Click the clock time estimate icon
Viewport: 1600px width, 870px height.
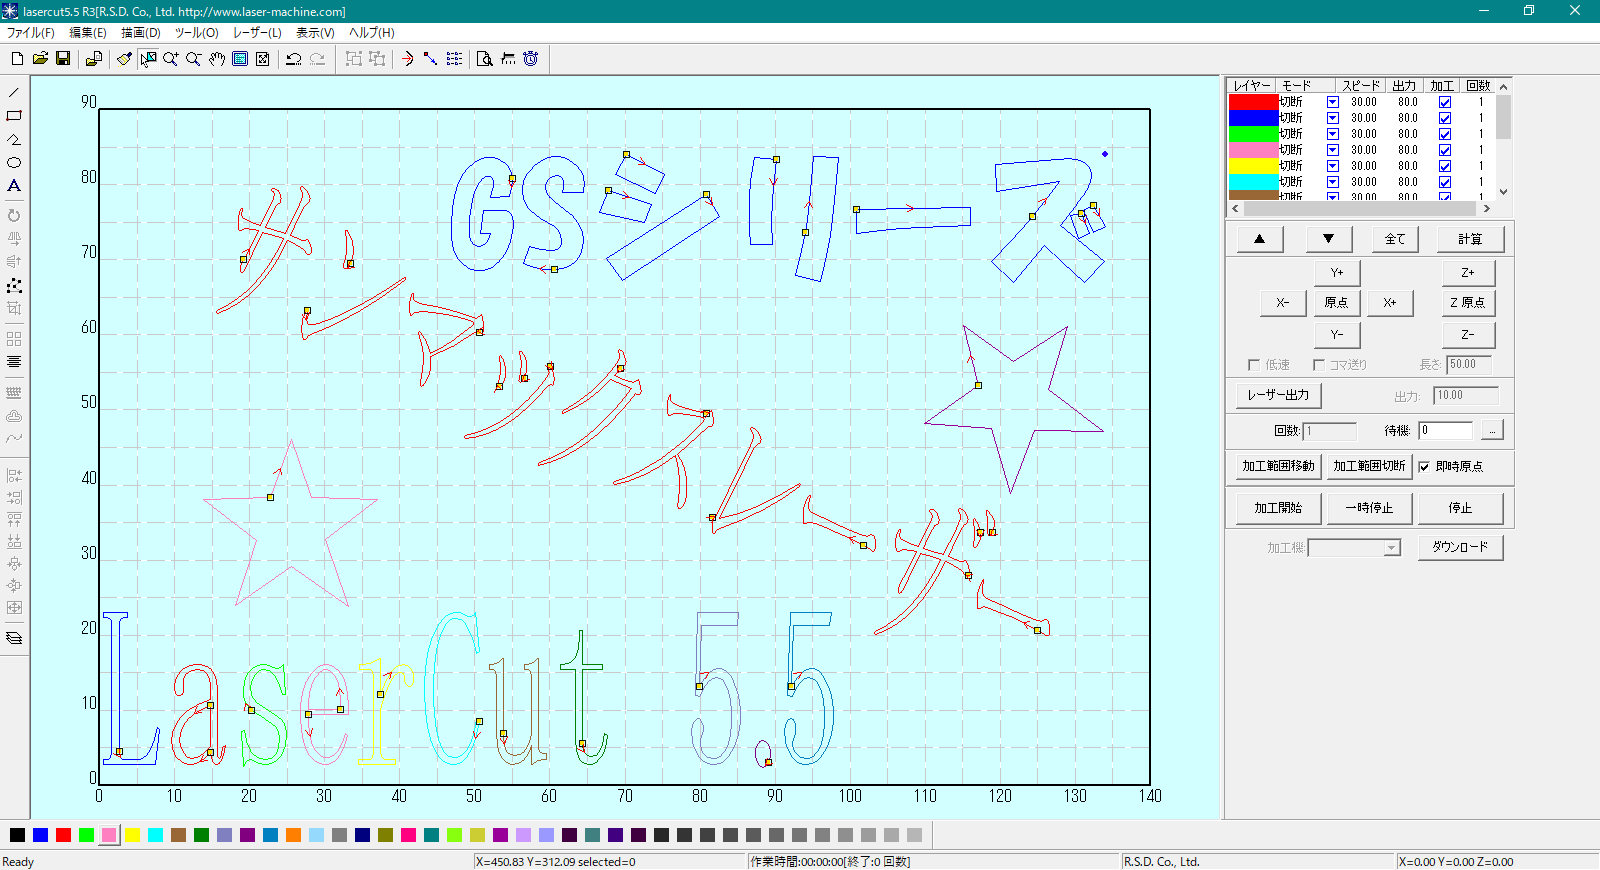click(531, 59)
